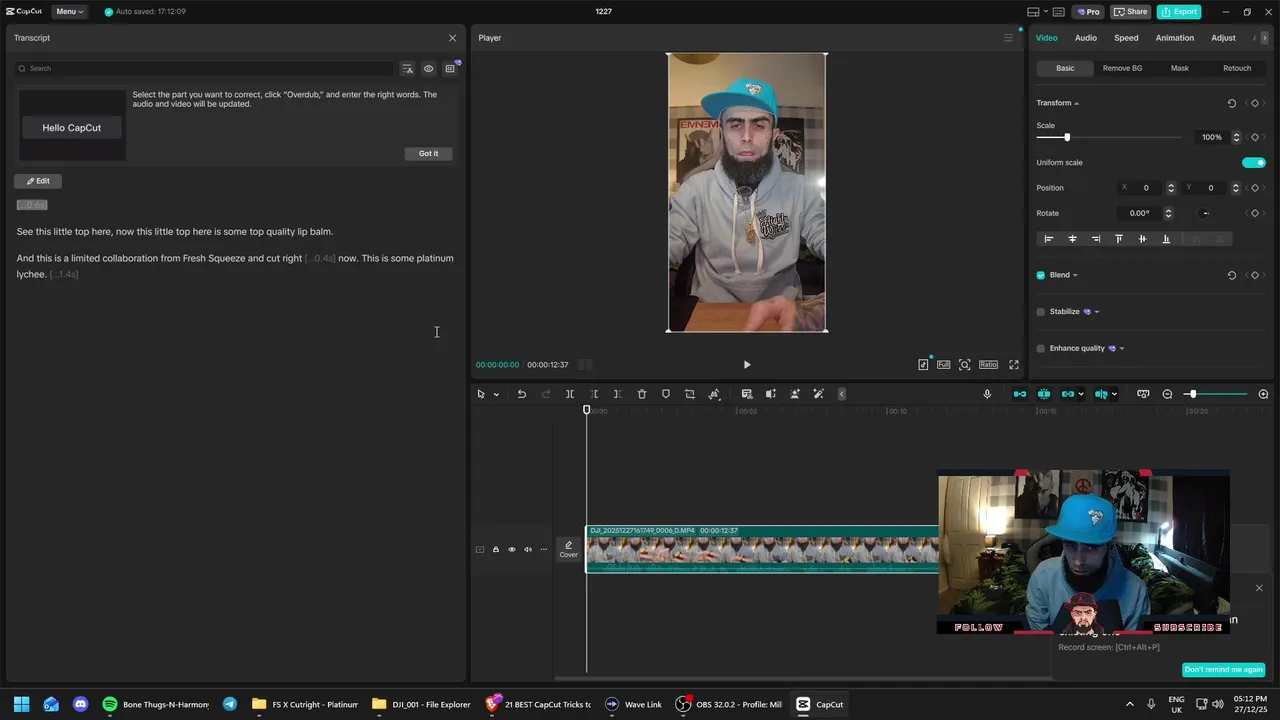Toggle the Uniform scale switch
This screenshot has height=720, width=1280.
[1254, 162]
